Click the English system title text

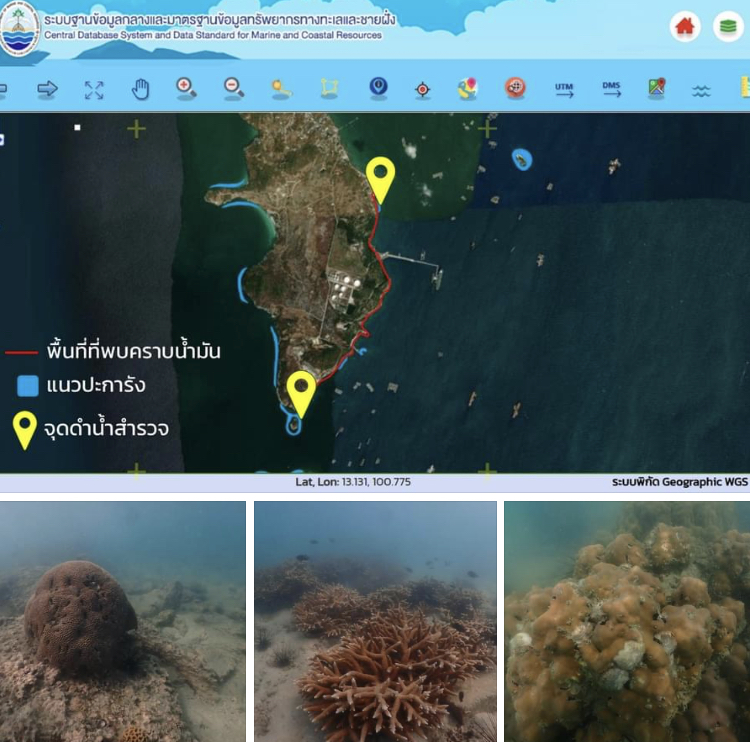point(213,35)
